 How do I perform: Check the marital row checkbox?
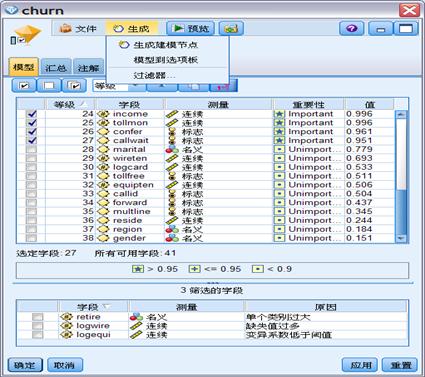[31, 149]
